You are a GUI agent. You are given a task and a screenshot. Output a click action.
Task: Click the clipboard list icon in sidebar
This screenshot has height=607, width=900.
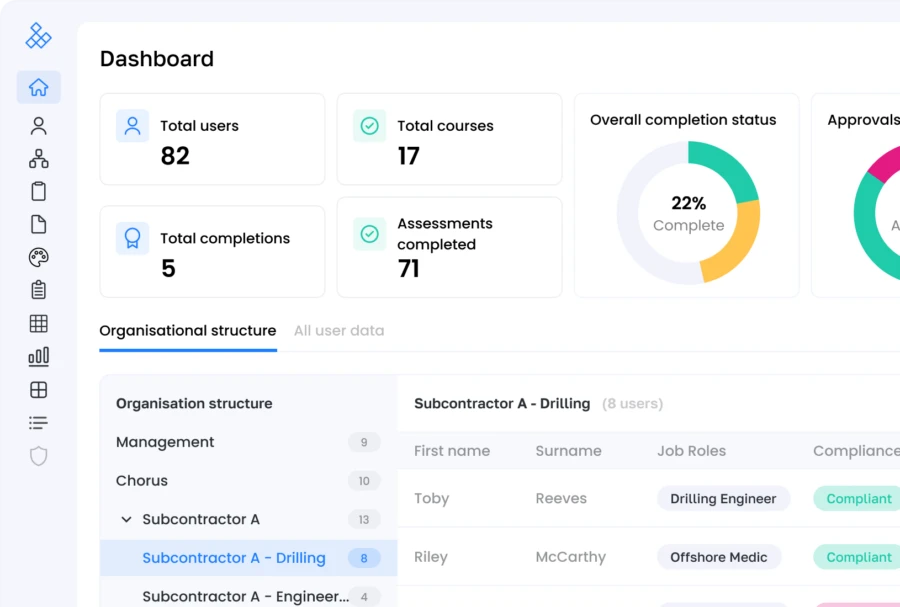pyautogui.click(x=38, y=290)
